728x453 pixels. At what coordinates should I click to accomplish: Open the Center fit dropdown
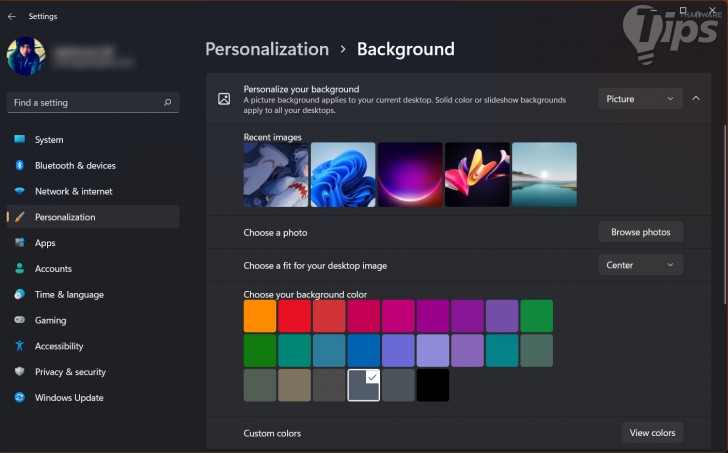(x=640, y=265)
